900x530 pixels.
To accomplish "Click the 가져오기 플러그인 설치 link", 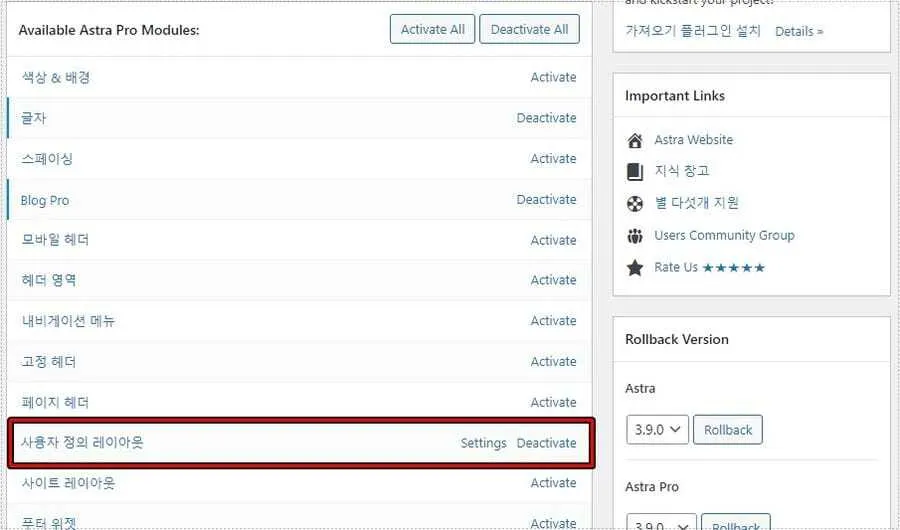I will (x=693, y=31).
